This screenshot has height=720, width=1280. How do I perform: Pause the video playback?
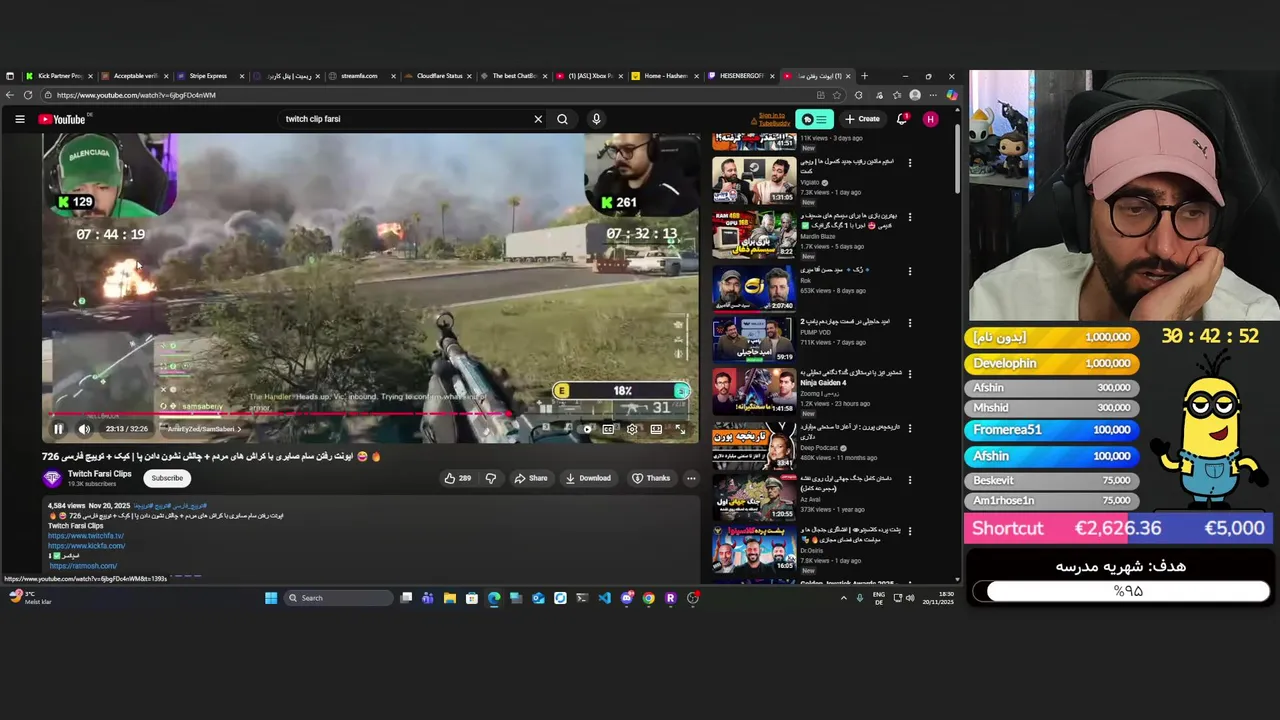pyautogui.click(x=58, y=429)
